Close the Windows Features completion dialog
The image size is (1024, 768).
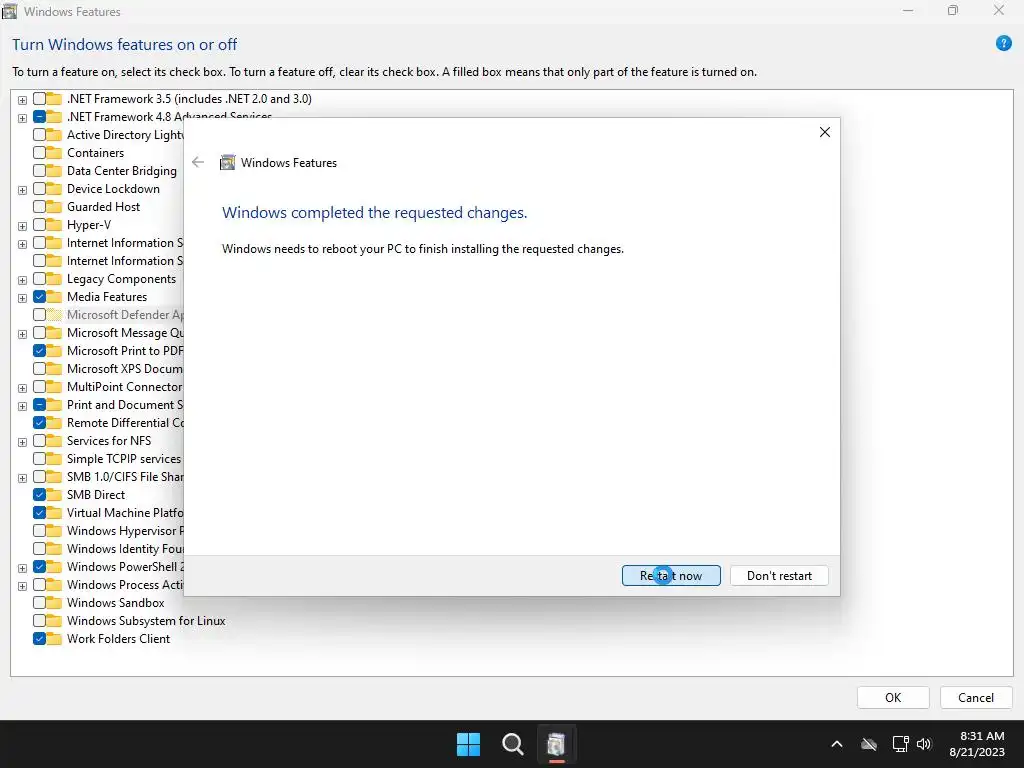pos(825,132)
